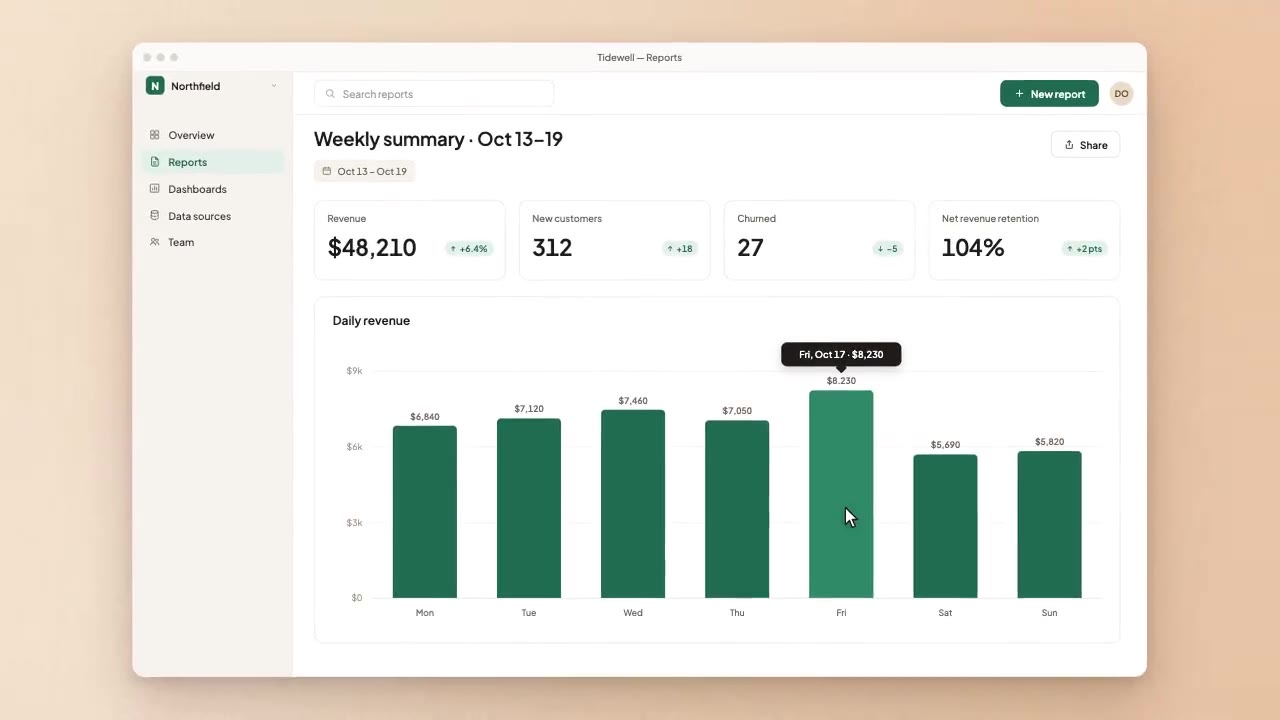This screenshot has width=1280, height=720.
Task: Click the Revenue $48,210 card
Action: click(x=409, y=240)
